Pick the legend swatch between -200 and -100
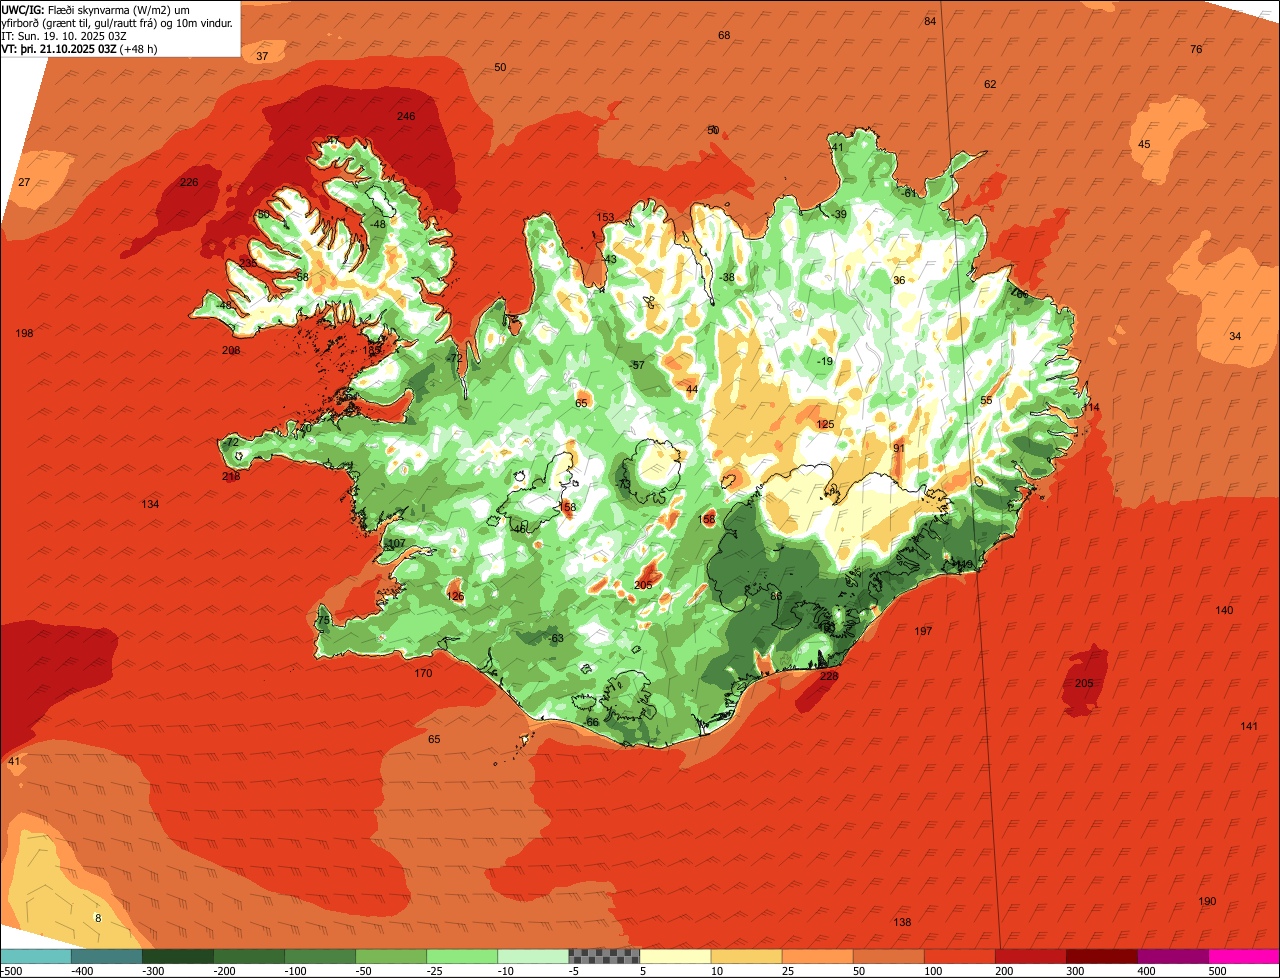 249,956
